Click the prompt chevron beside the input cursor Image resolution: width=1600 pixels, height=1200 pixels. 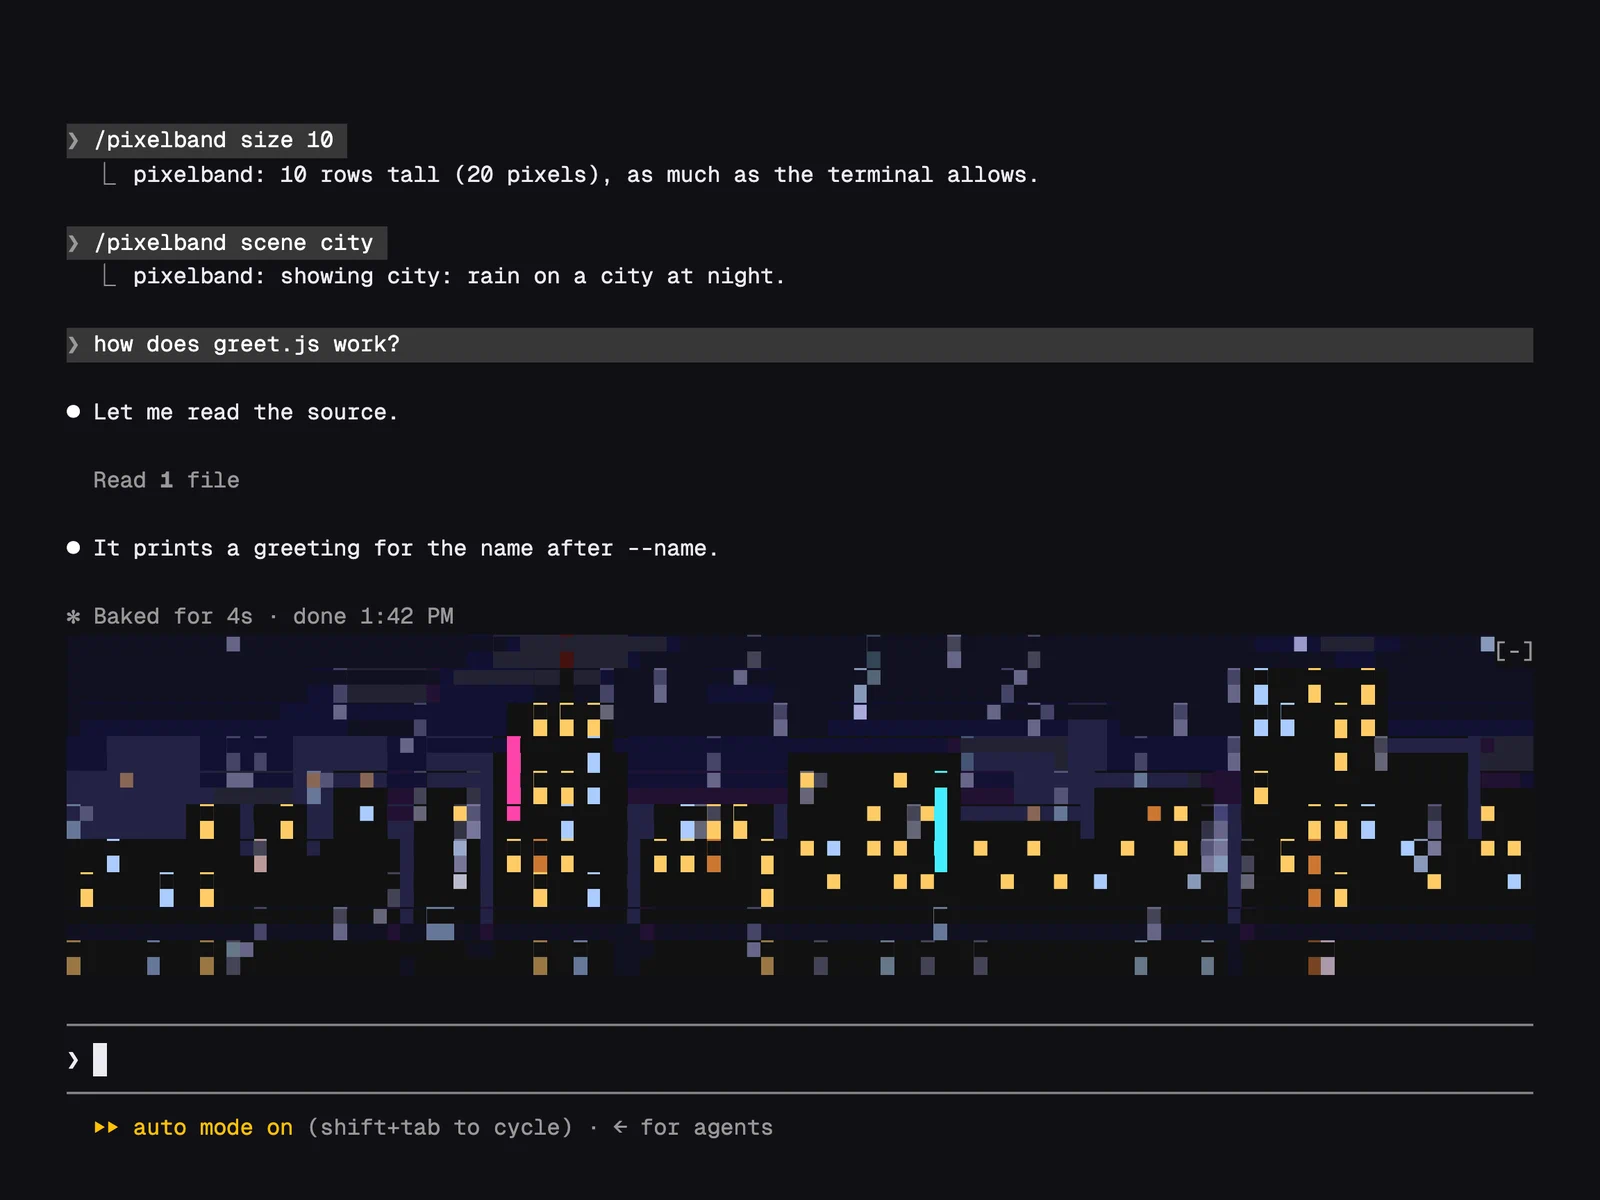click(73, 1060)
